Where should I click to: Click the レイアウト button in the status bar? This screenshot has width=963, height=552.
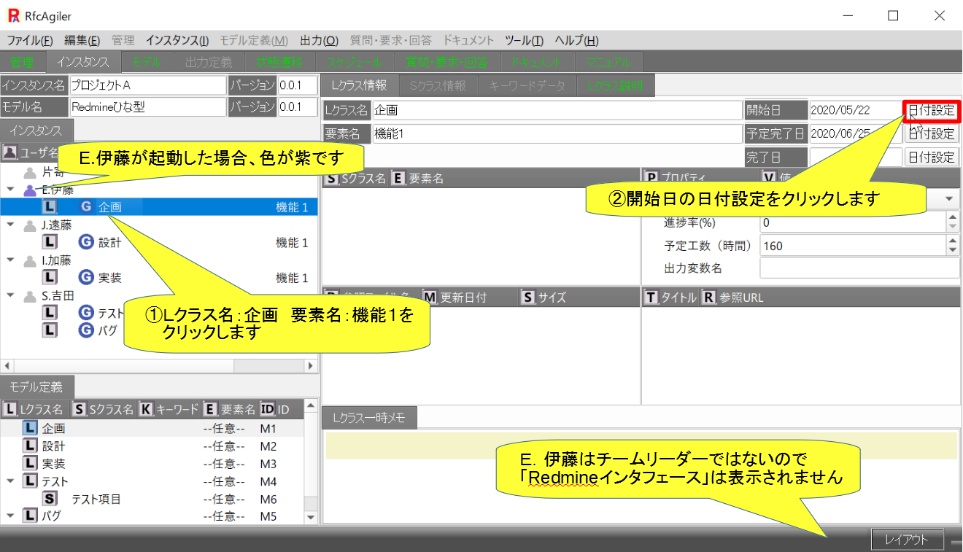click(x=906, y=540)
